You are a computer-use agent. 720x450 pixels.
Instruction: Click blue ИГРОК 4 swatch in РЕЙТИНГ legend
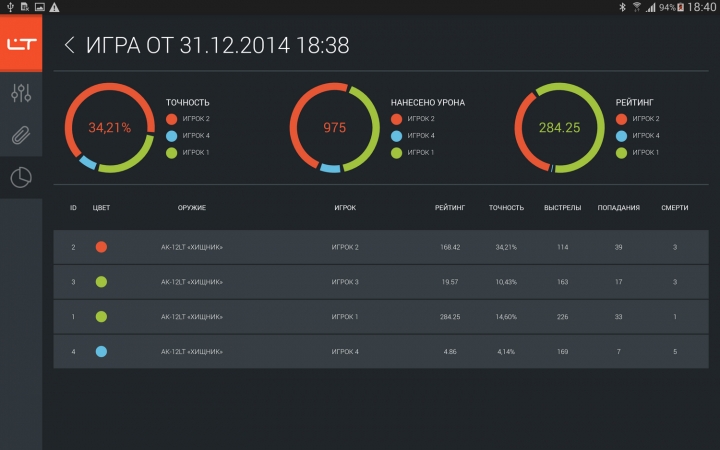621,136
